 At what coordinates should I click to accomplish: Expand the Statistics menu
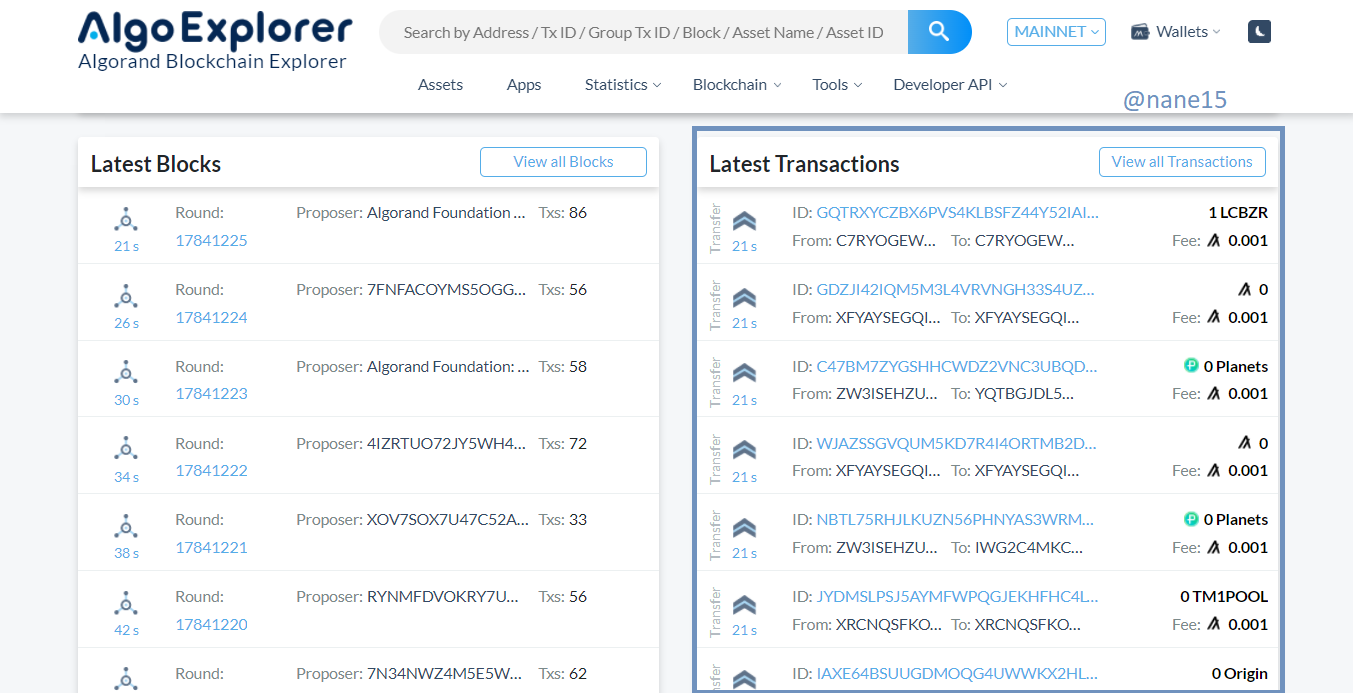623,85
